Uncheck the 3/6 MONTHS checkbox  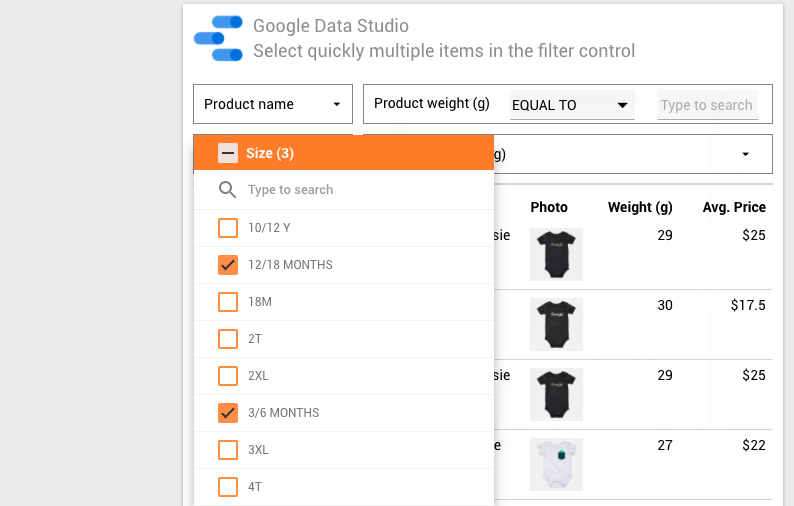228,413
